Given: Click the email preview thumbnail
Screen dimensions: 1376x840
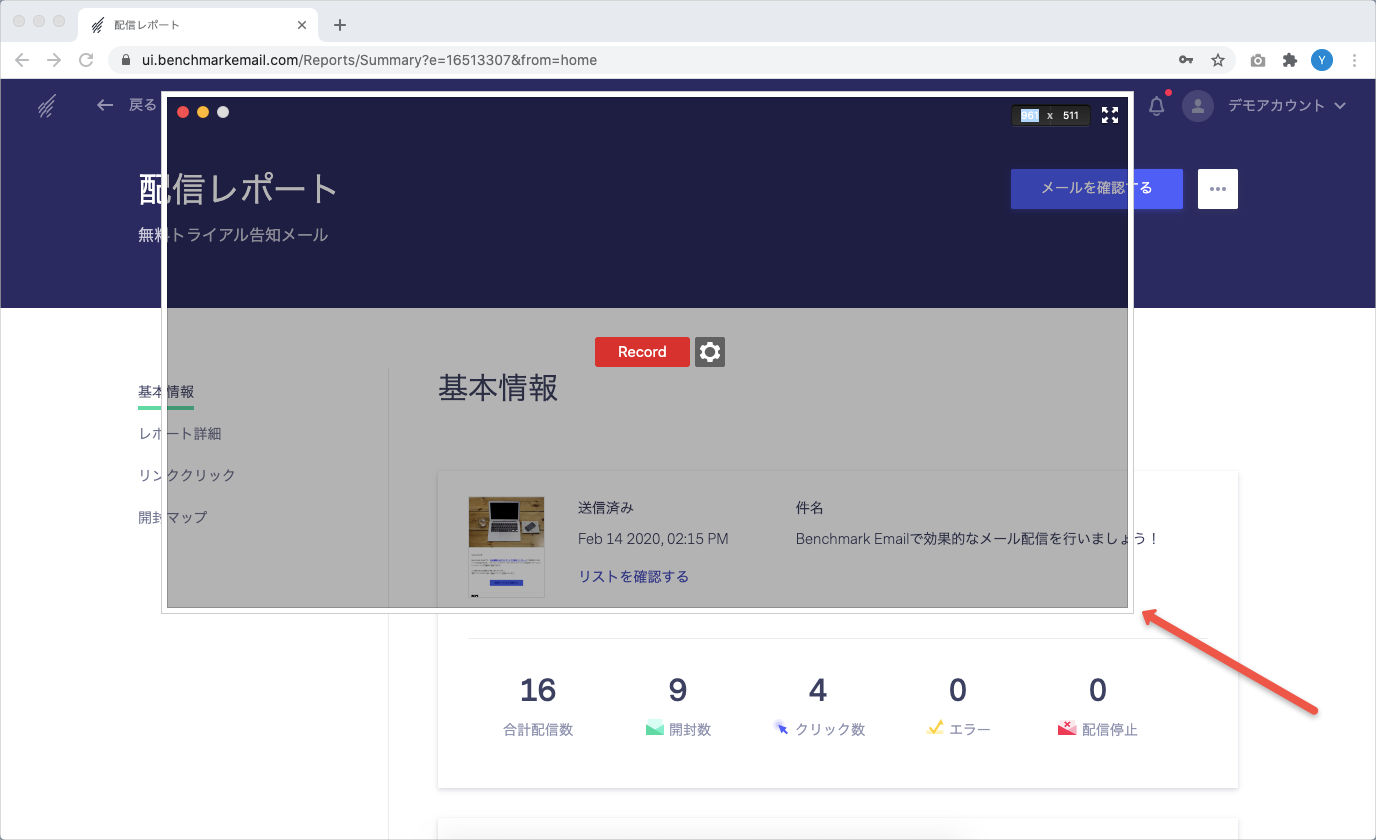Looking at the screenshot, I should (506, 547).
